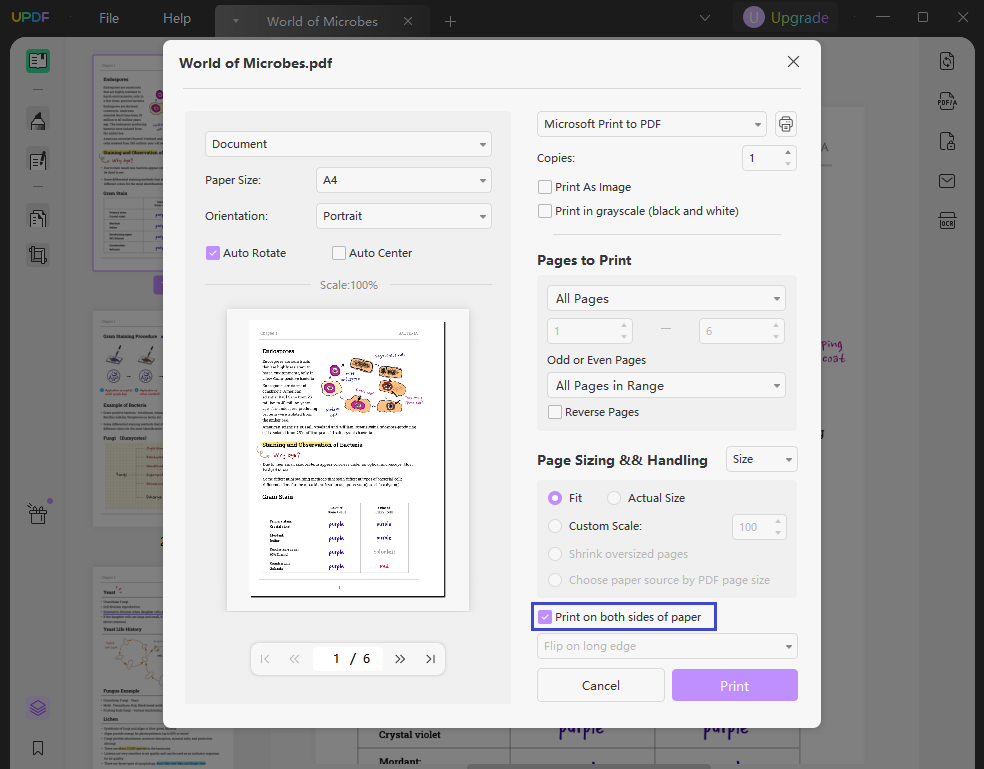Click the Cancel button

coord(601,686)
